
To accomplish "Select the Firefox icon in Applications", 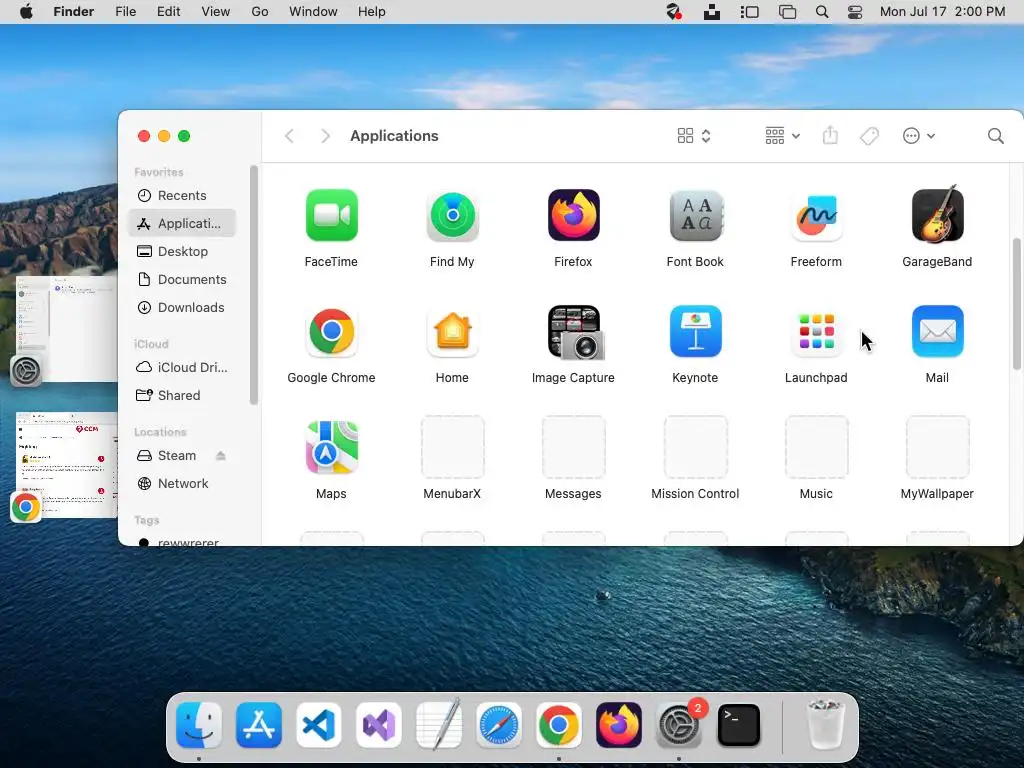I will (x=573, y=216).
